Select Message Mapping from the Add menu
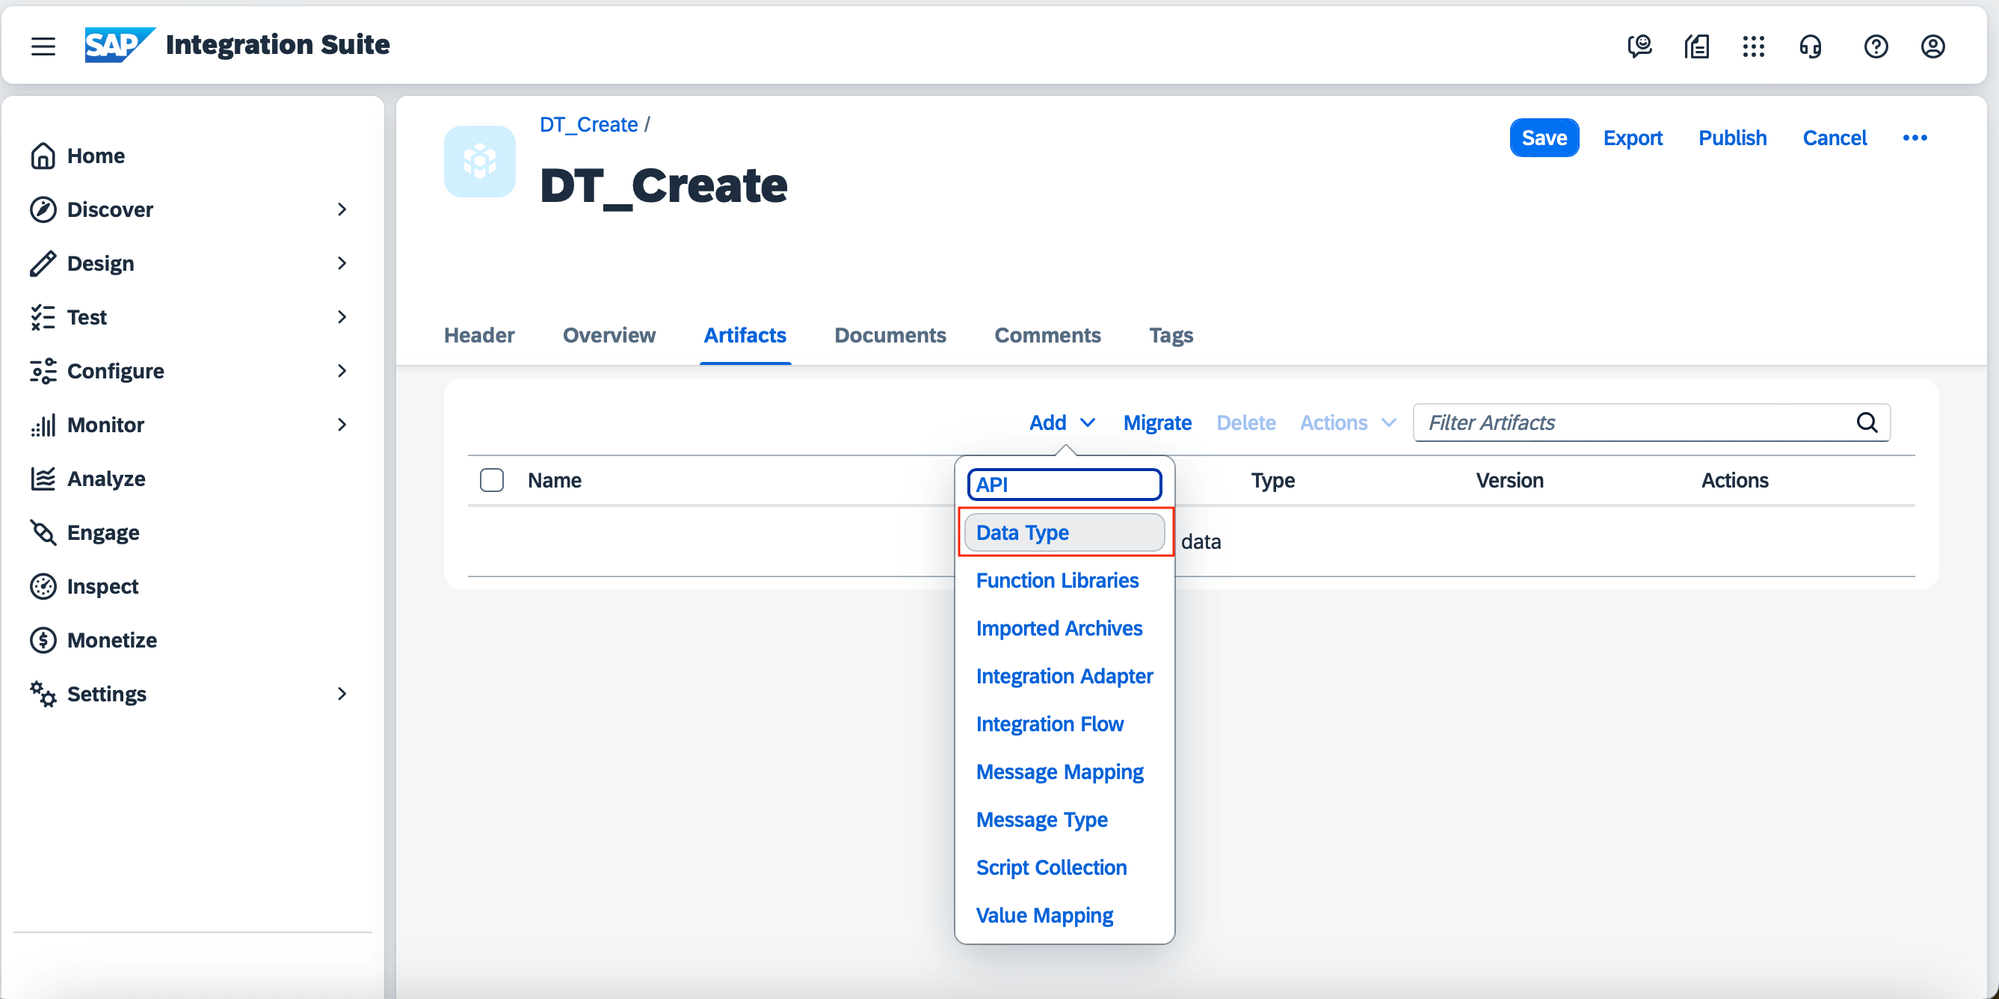1999x999 pixels. coord(1059,772)
